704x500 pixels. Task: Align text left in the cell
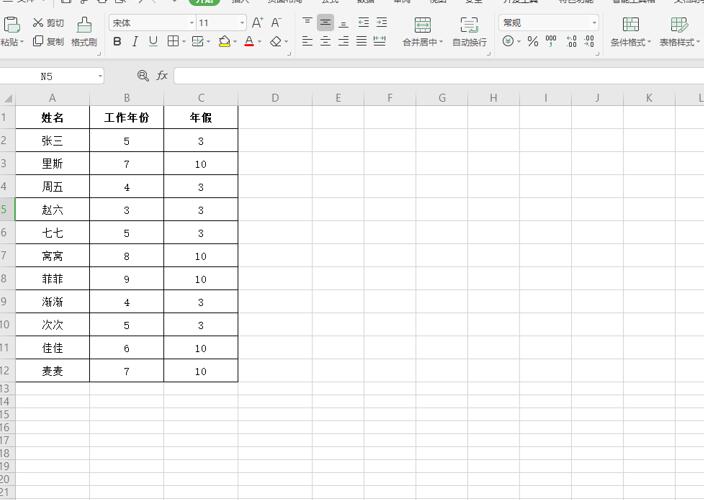tap(307, 41)
